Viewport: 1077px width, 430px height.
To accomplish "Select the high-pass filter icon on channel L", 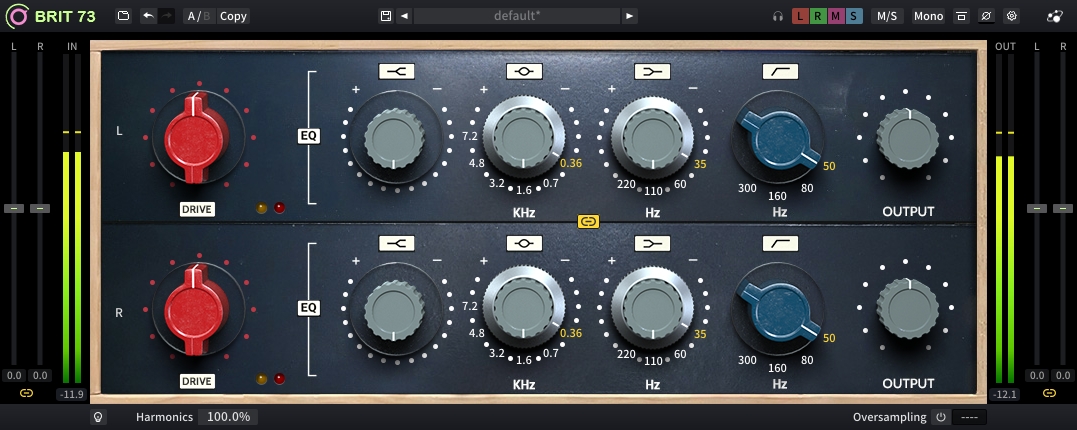I will pyautogui.click(x=779, y=72).
